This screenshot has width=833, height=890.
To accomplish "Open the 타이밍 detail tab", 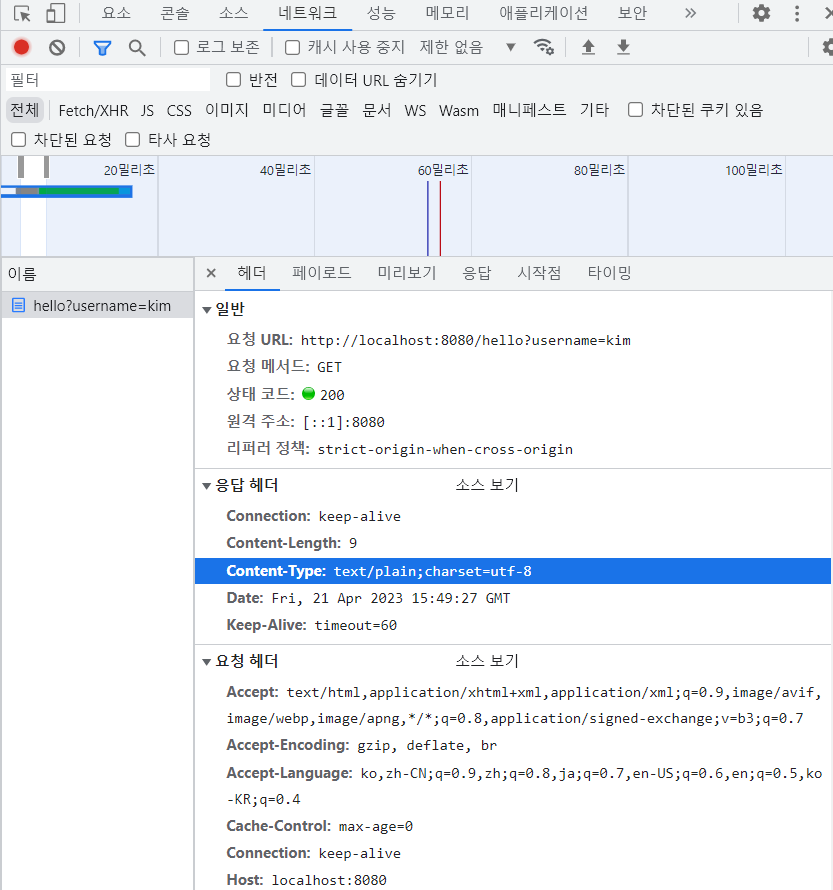I will point(609,273).
